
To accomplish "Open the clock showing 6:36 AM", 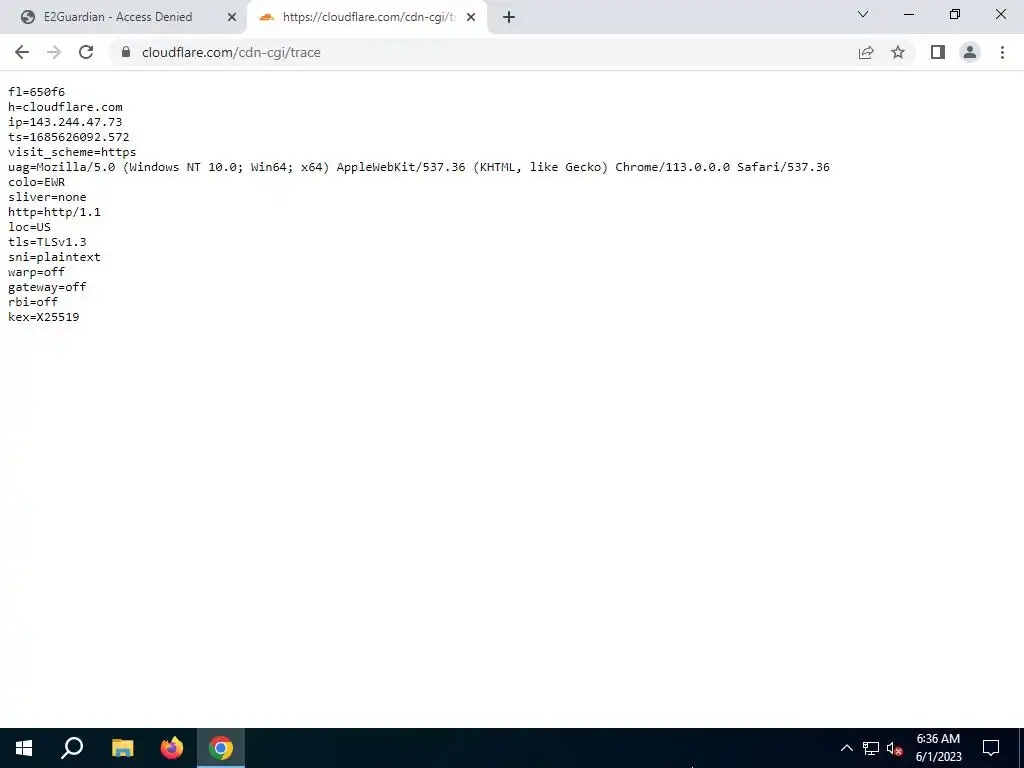I will coord(938,748).
